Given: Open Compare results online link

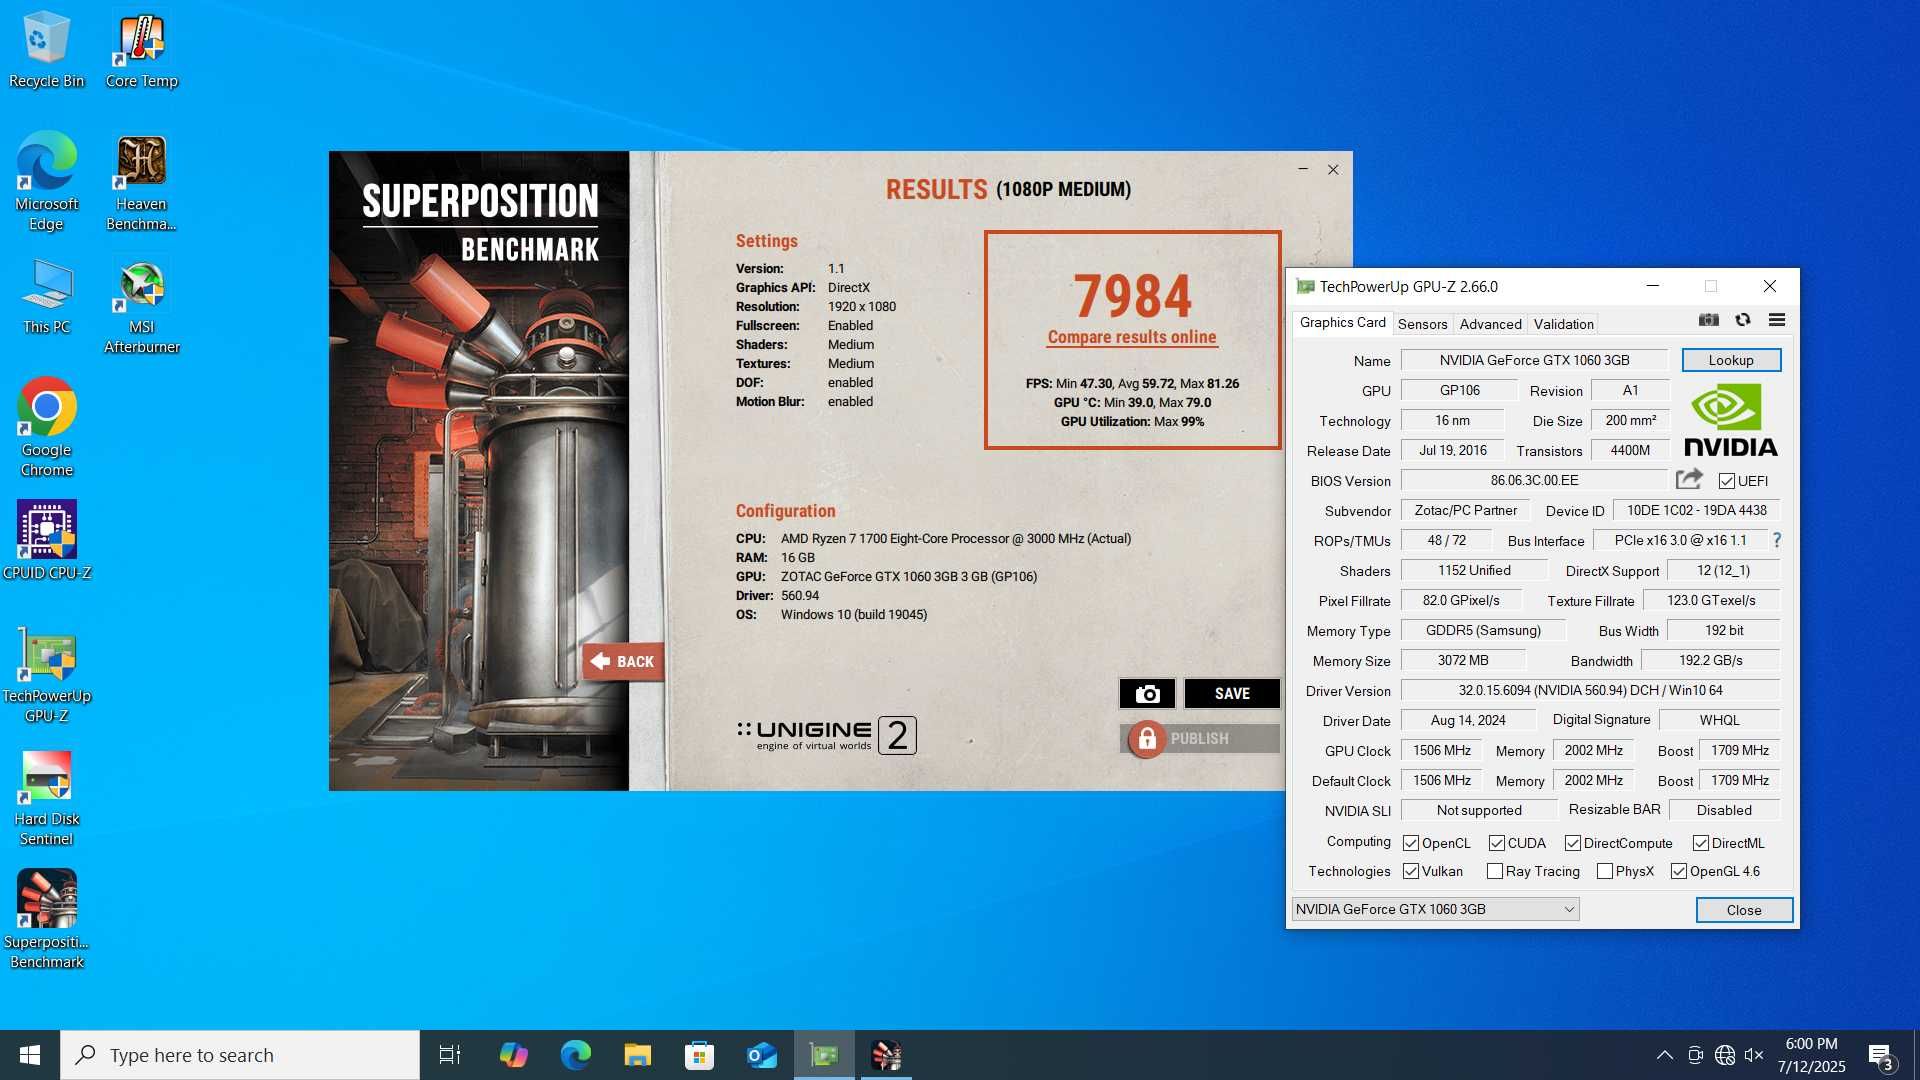Looking at the screenshot, I should click(1132, 338).
